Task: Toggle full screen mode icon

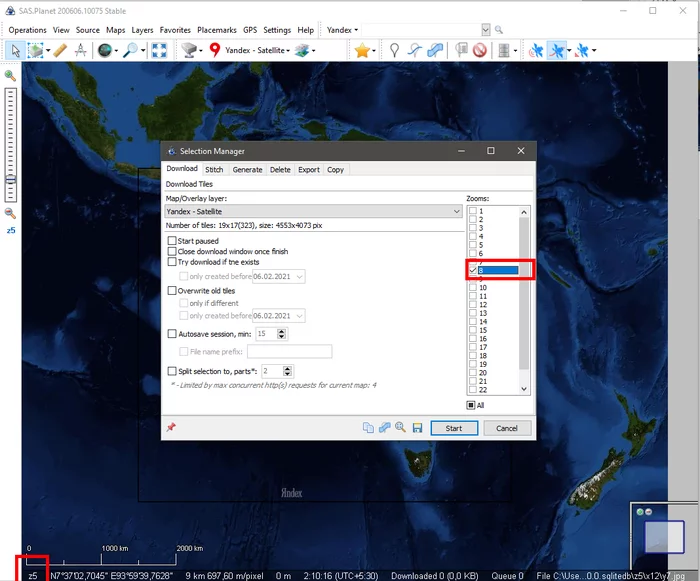Action: [159, 50]
